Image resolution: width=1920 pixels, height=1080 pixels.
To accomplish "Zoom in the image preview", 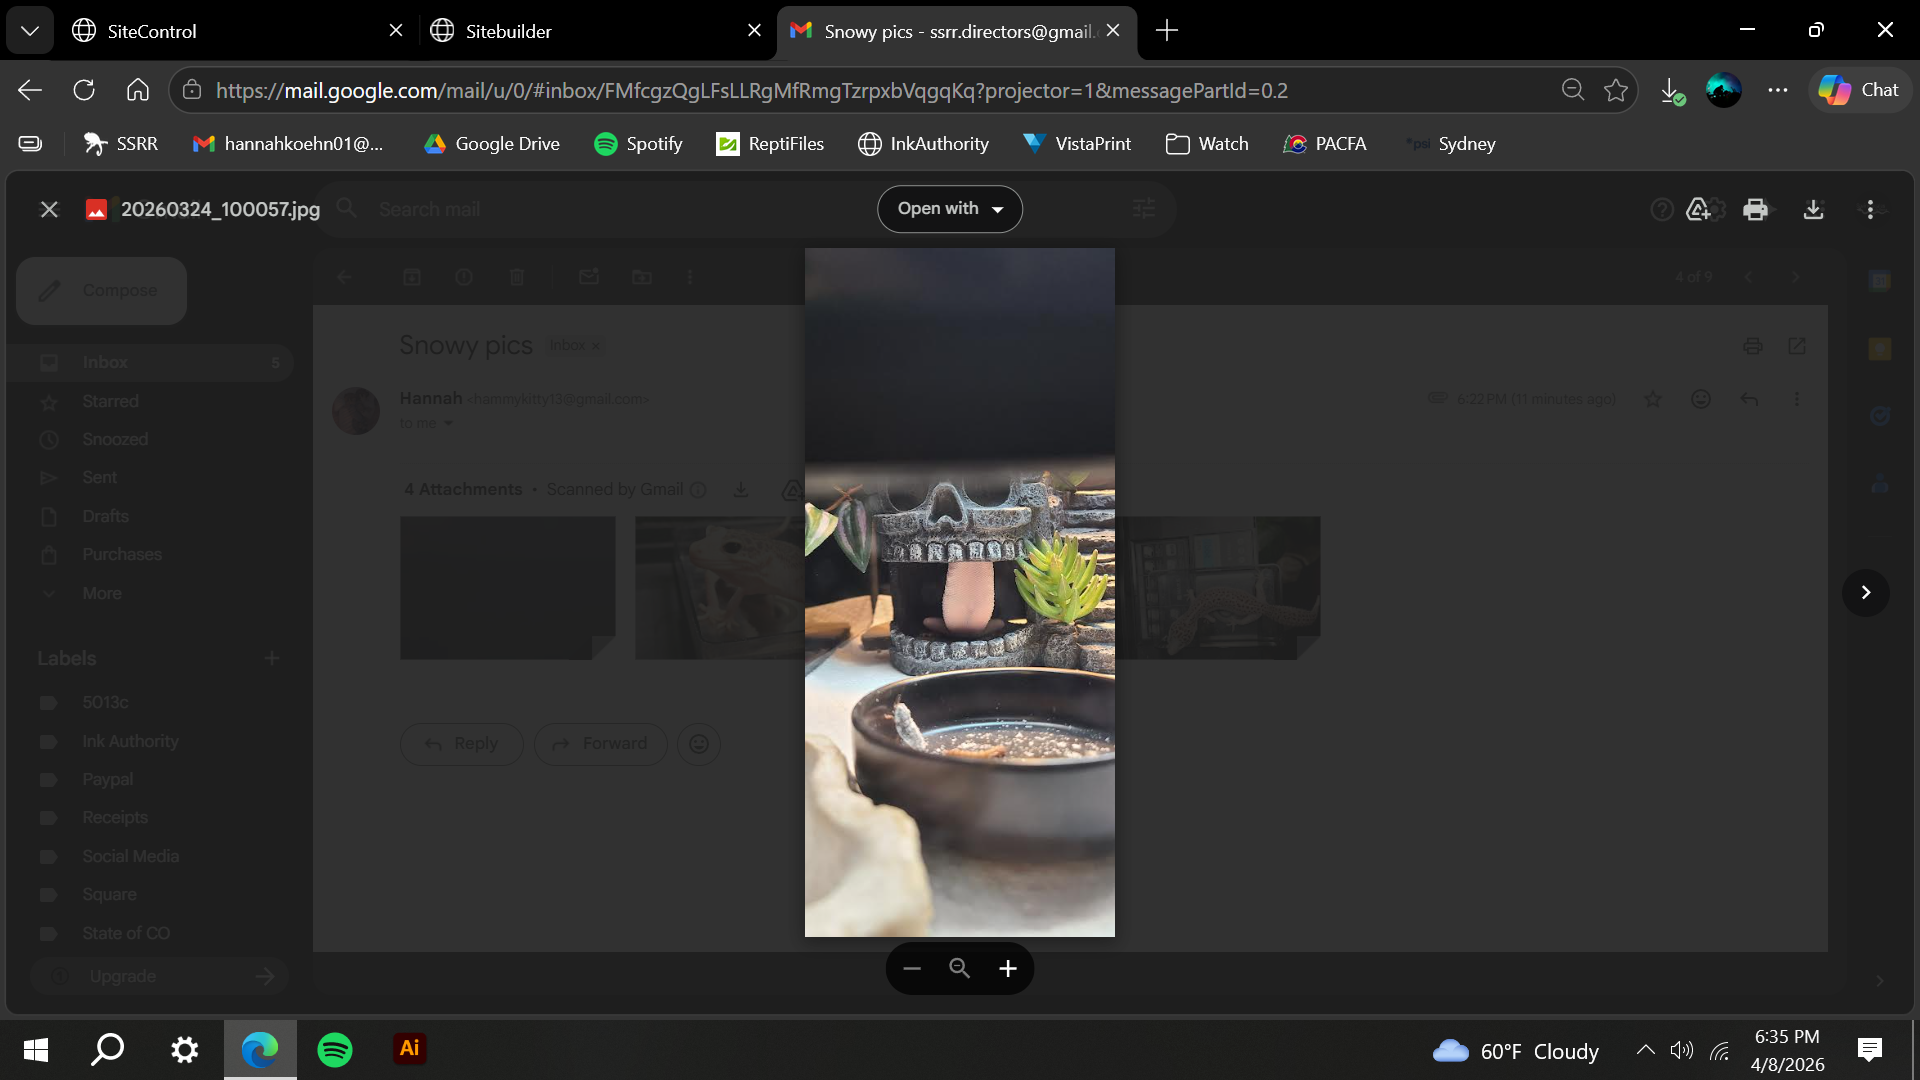I will (1008, 968).
